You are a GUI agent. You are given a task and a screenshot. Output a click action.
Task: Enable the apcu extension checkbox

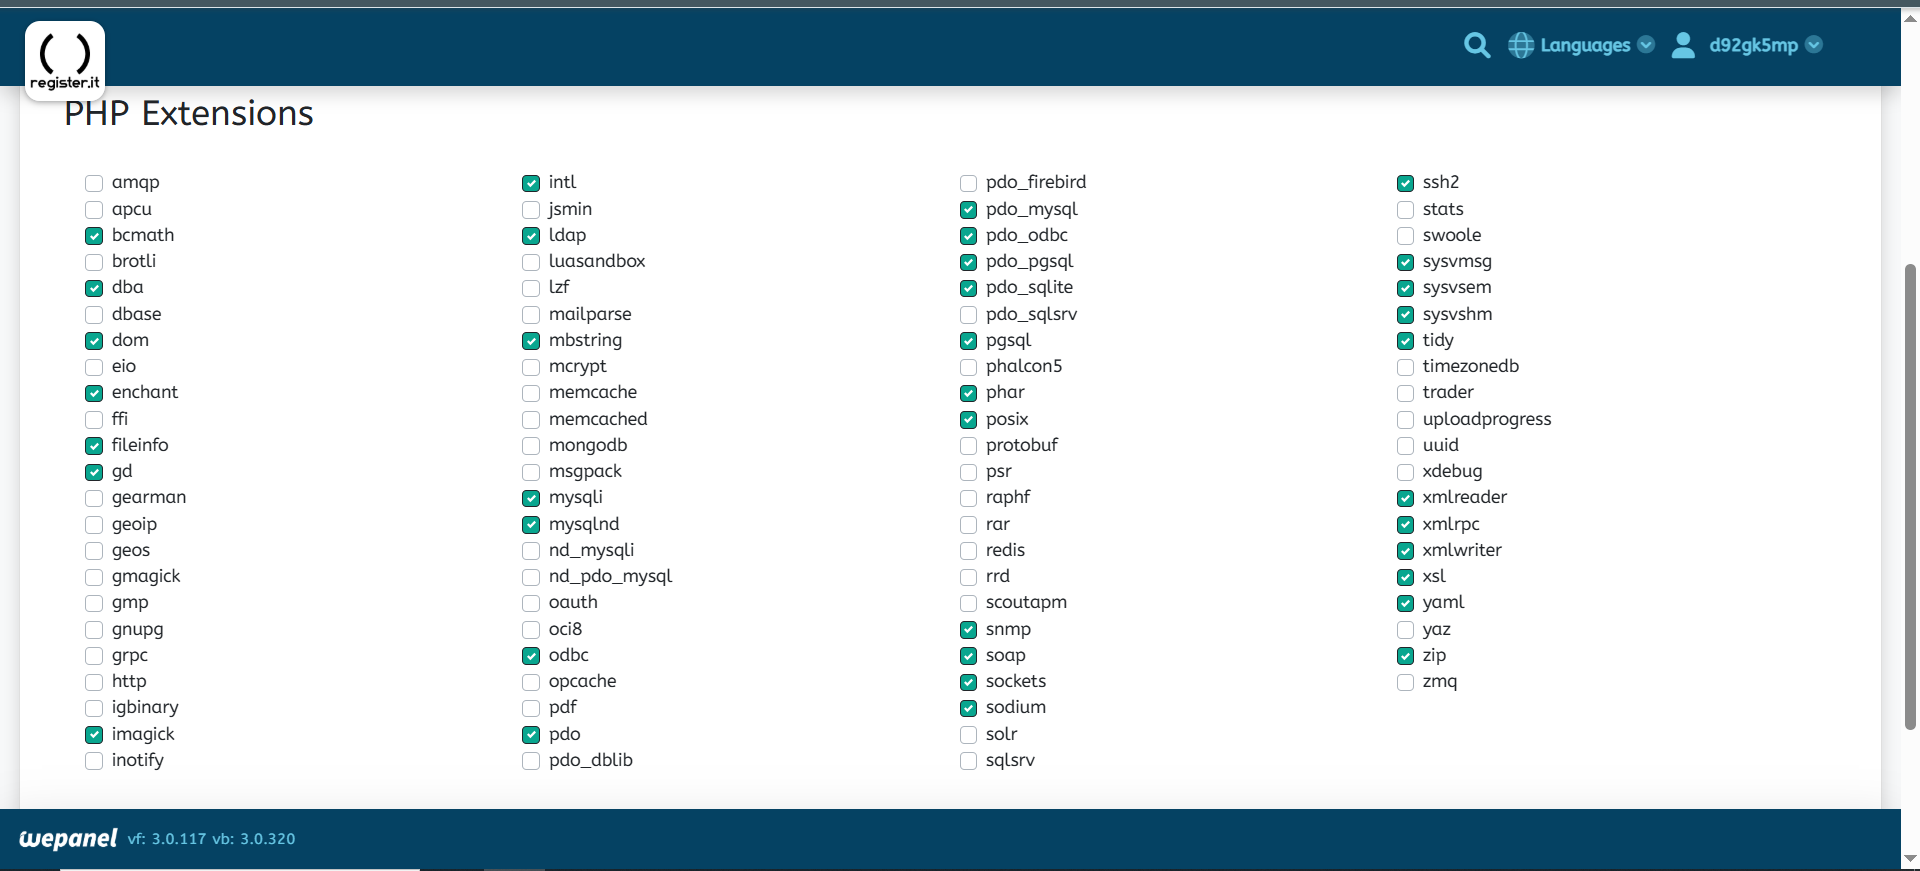(x=94, y=210)
